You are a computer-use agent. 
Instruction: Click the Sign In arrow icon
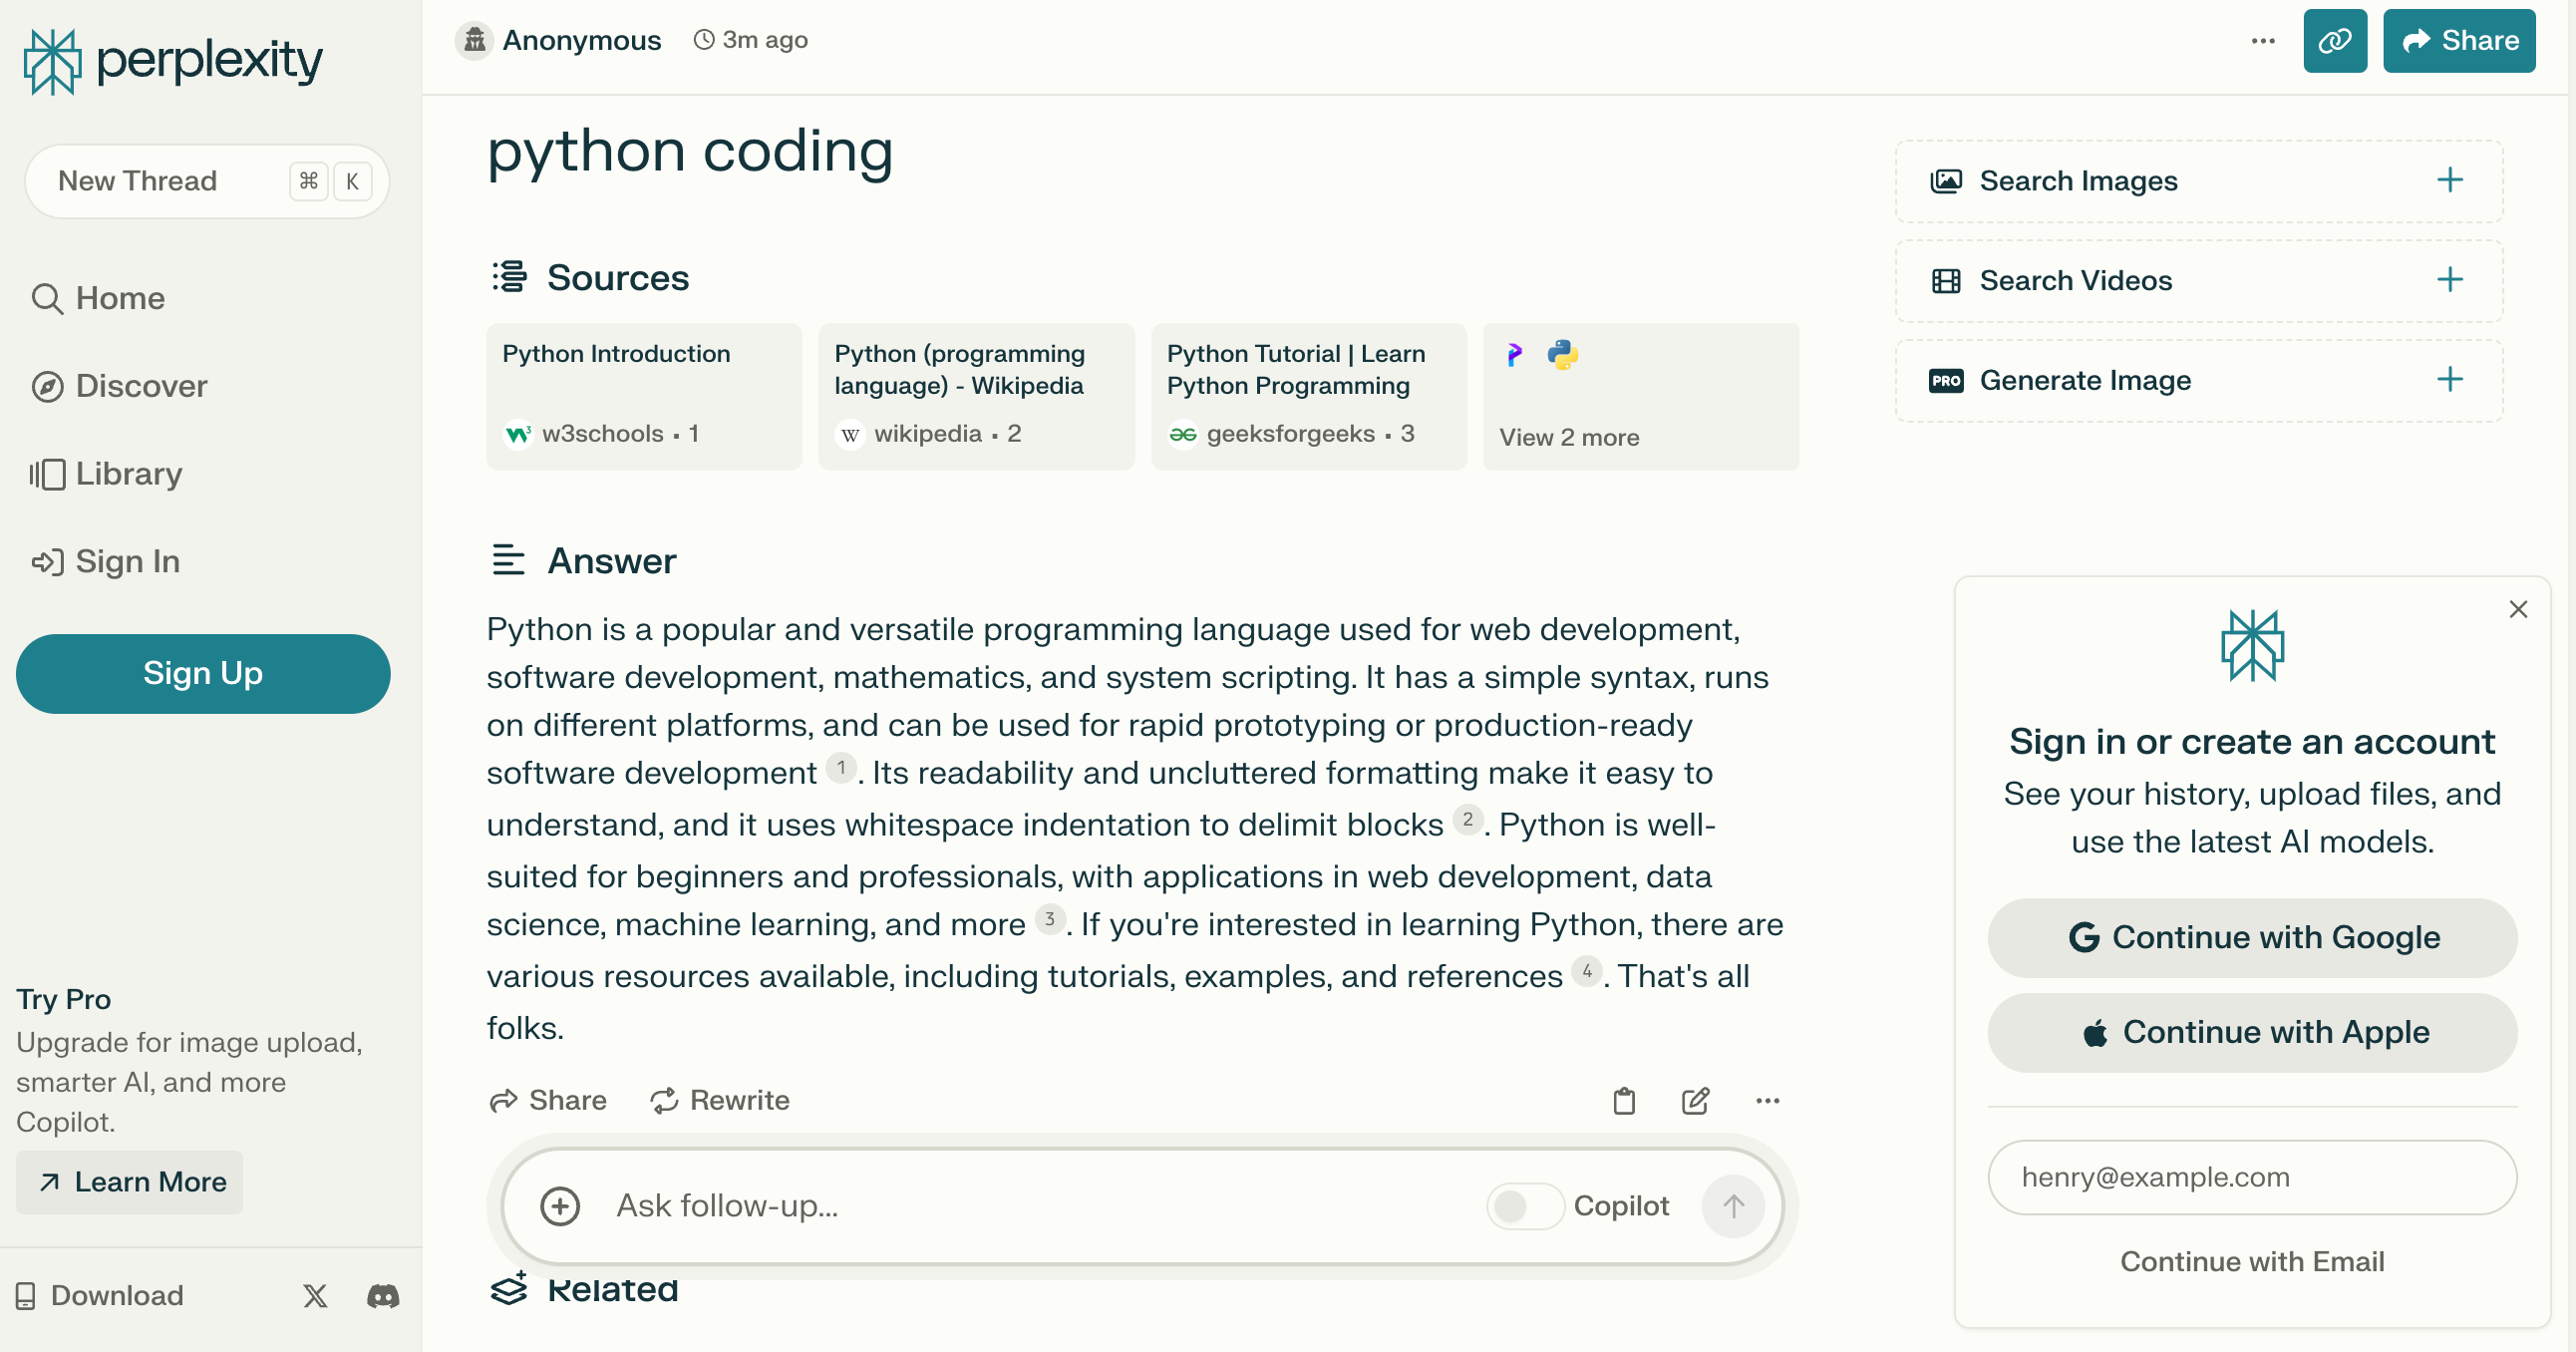[47, 562]
